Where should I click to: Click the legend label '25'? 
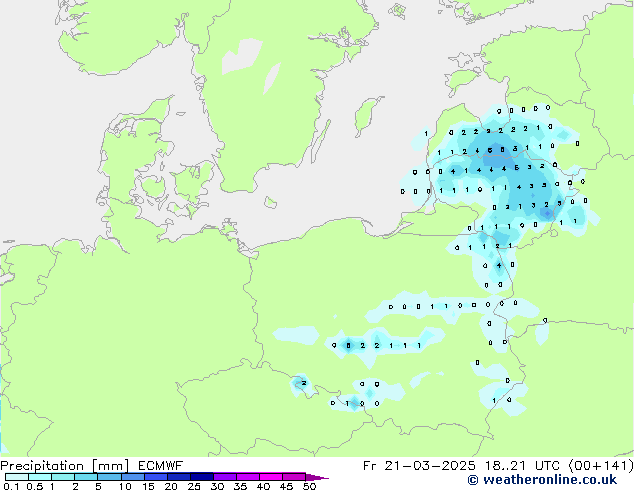tap(194, 486)
